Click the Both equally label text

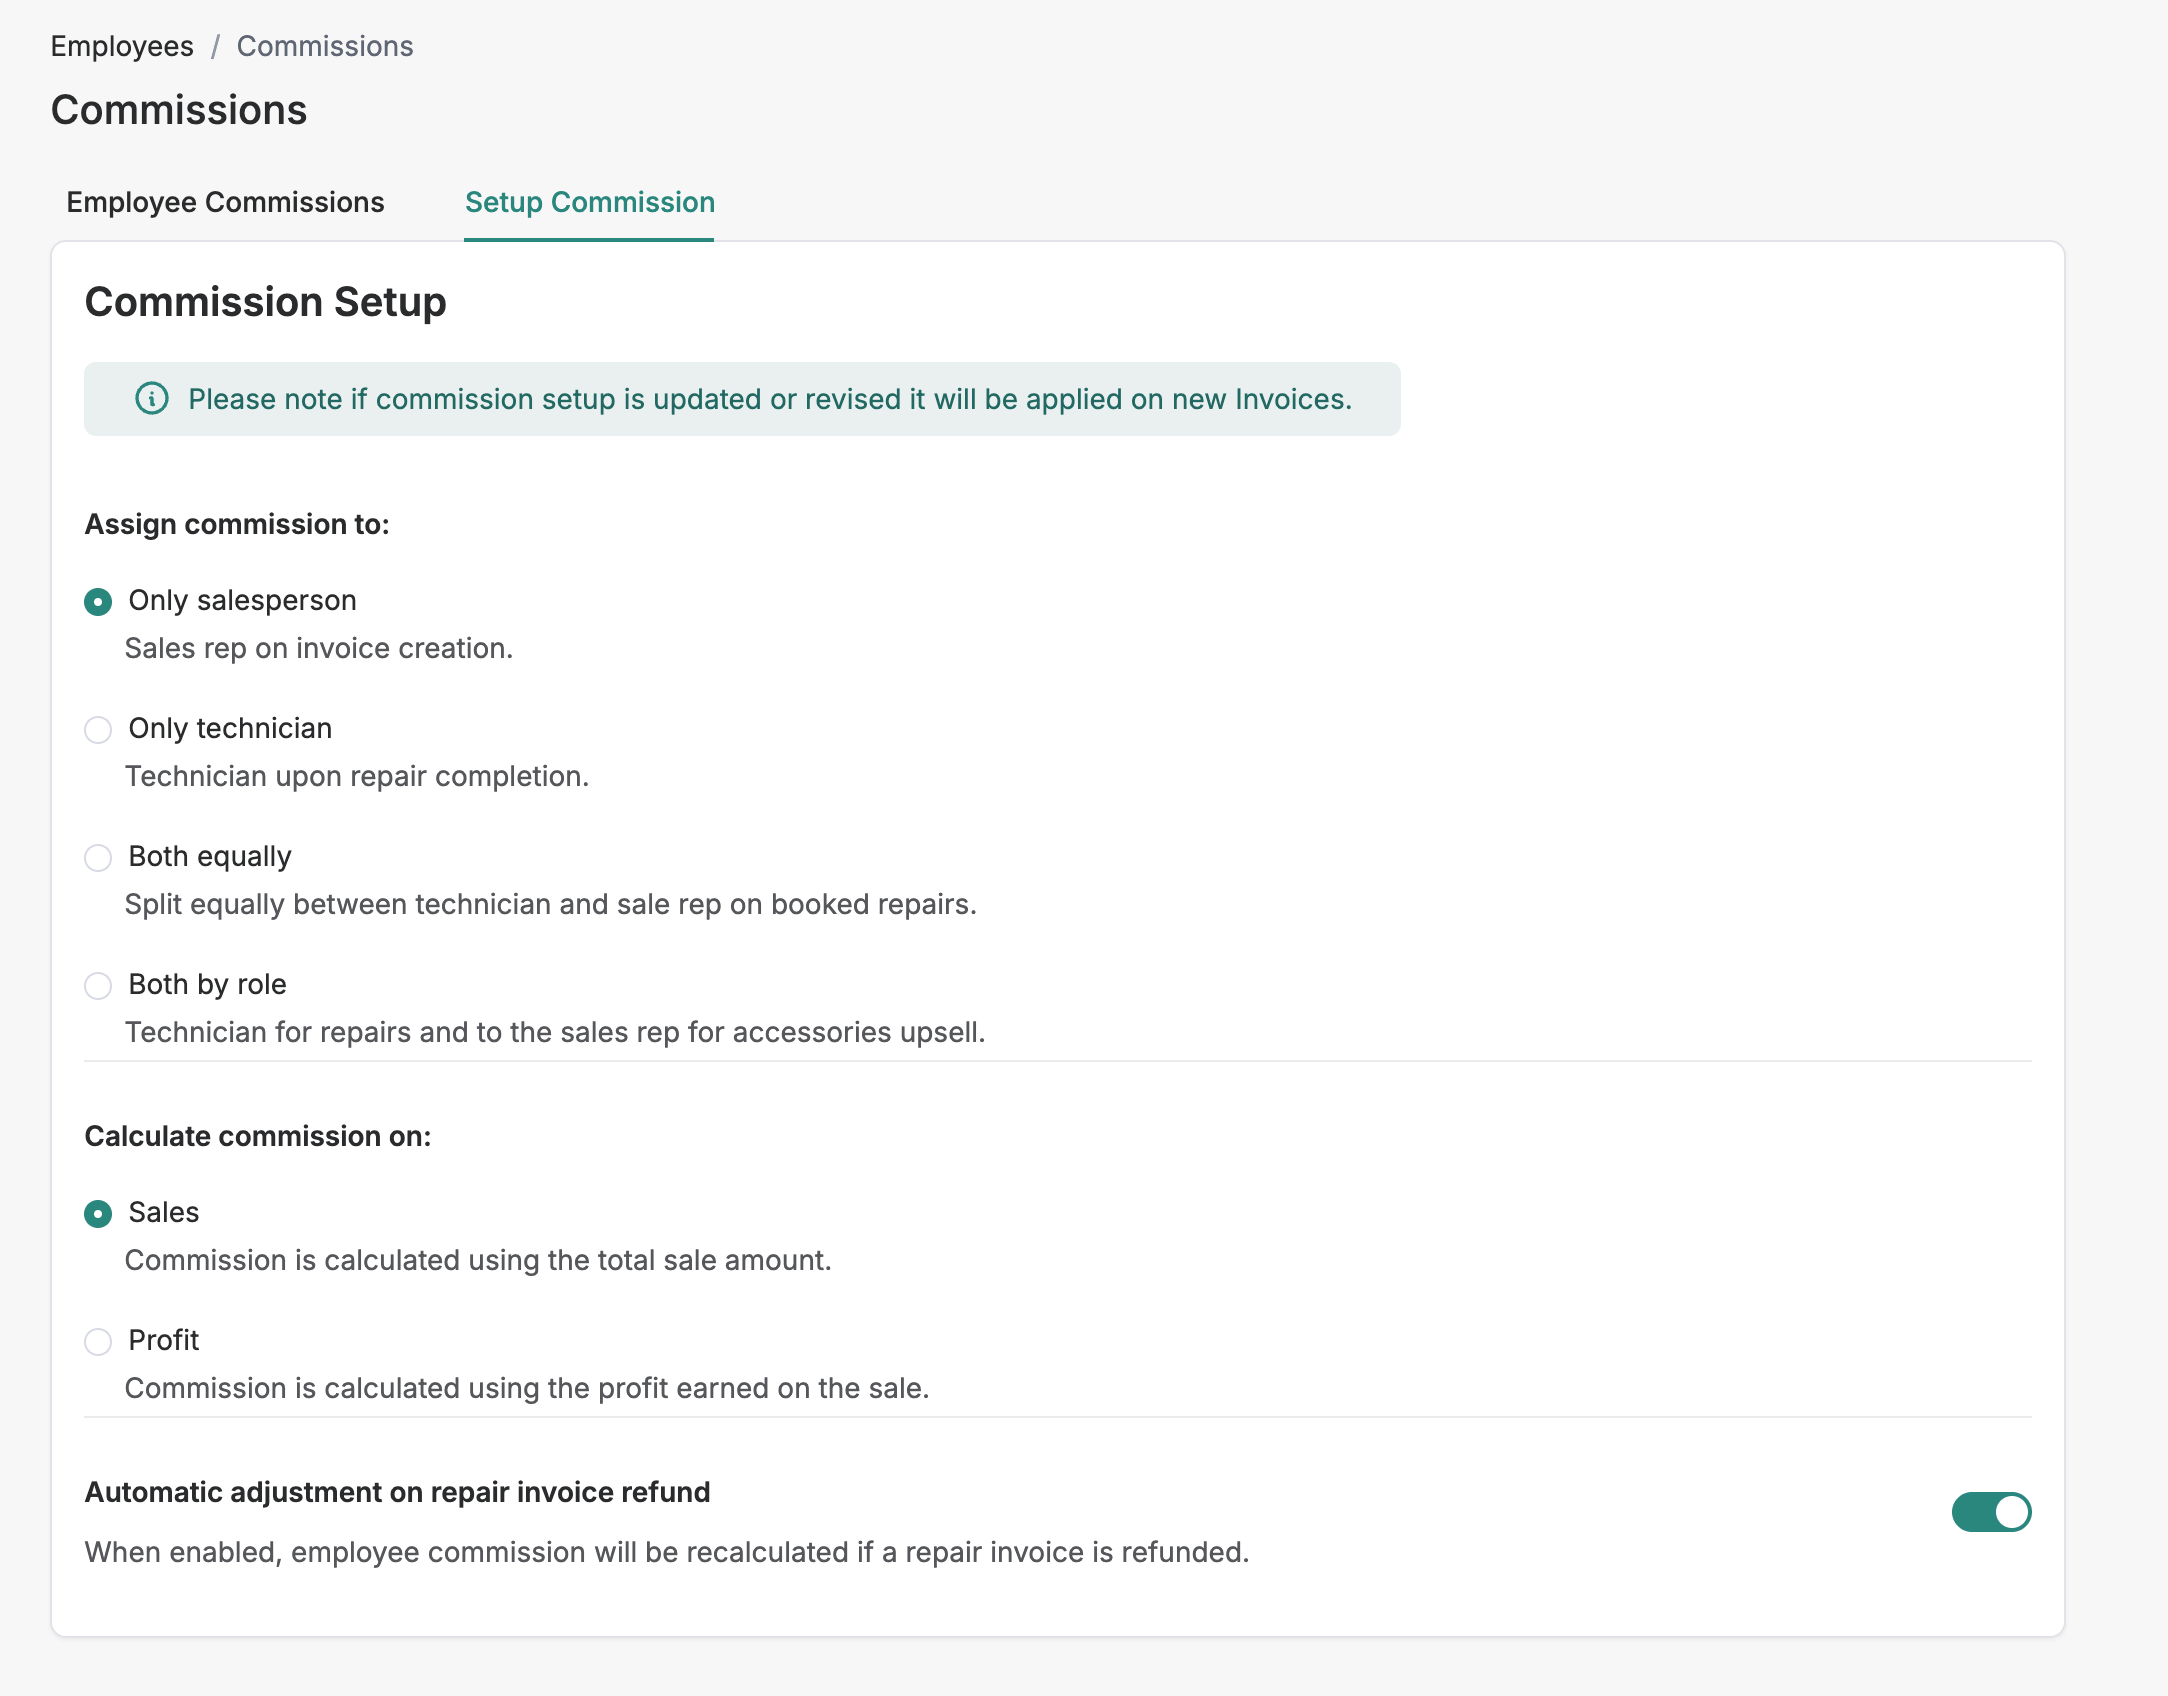point(210,856)
